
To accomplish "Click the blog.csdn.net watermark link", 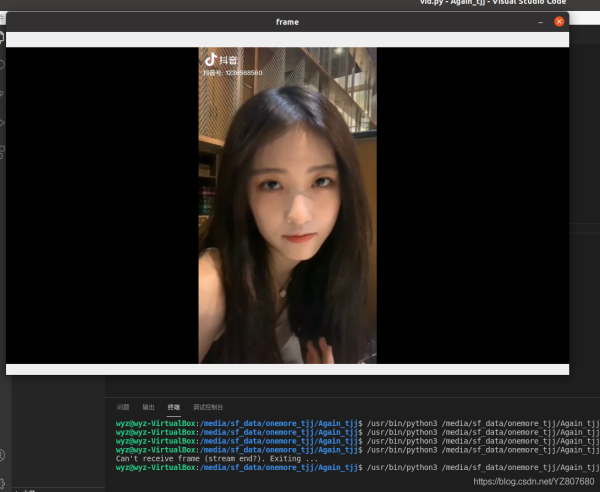I will (533, 482).
